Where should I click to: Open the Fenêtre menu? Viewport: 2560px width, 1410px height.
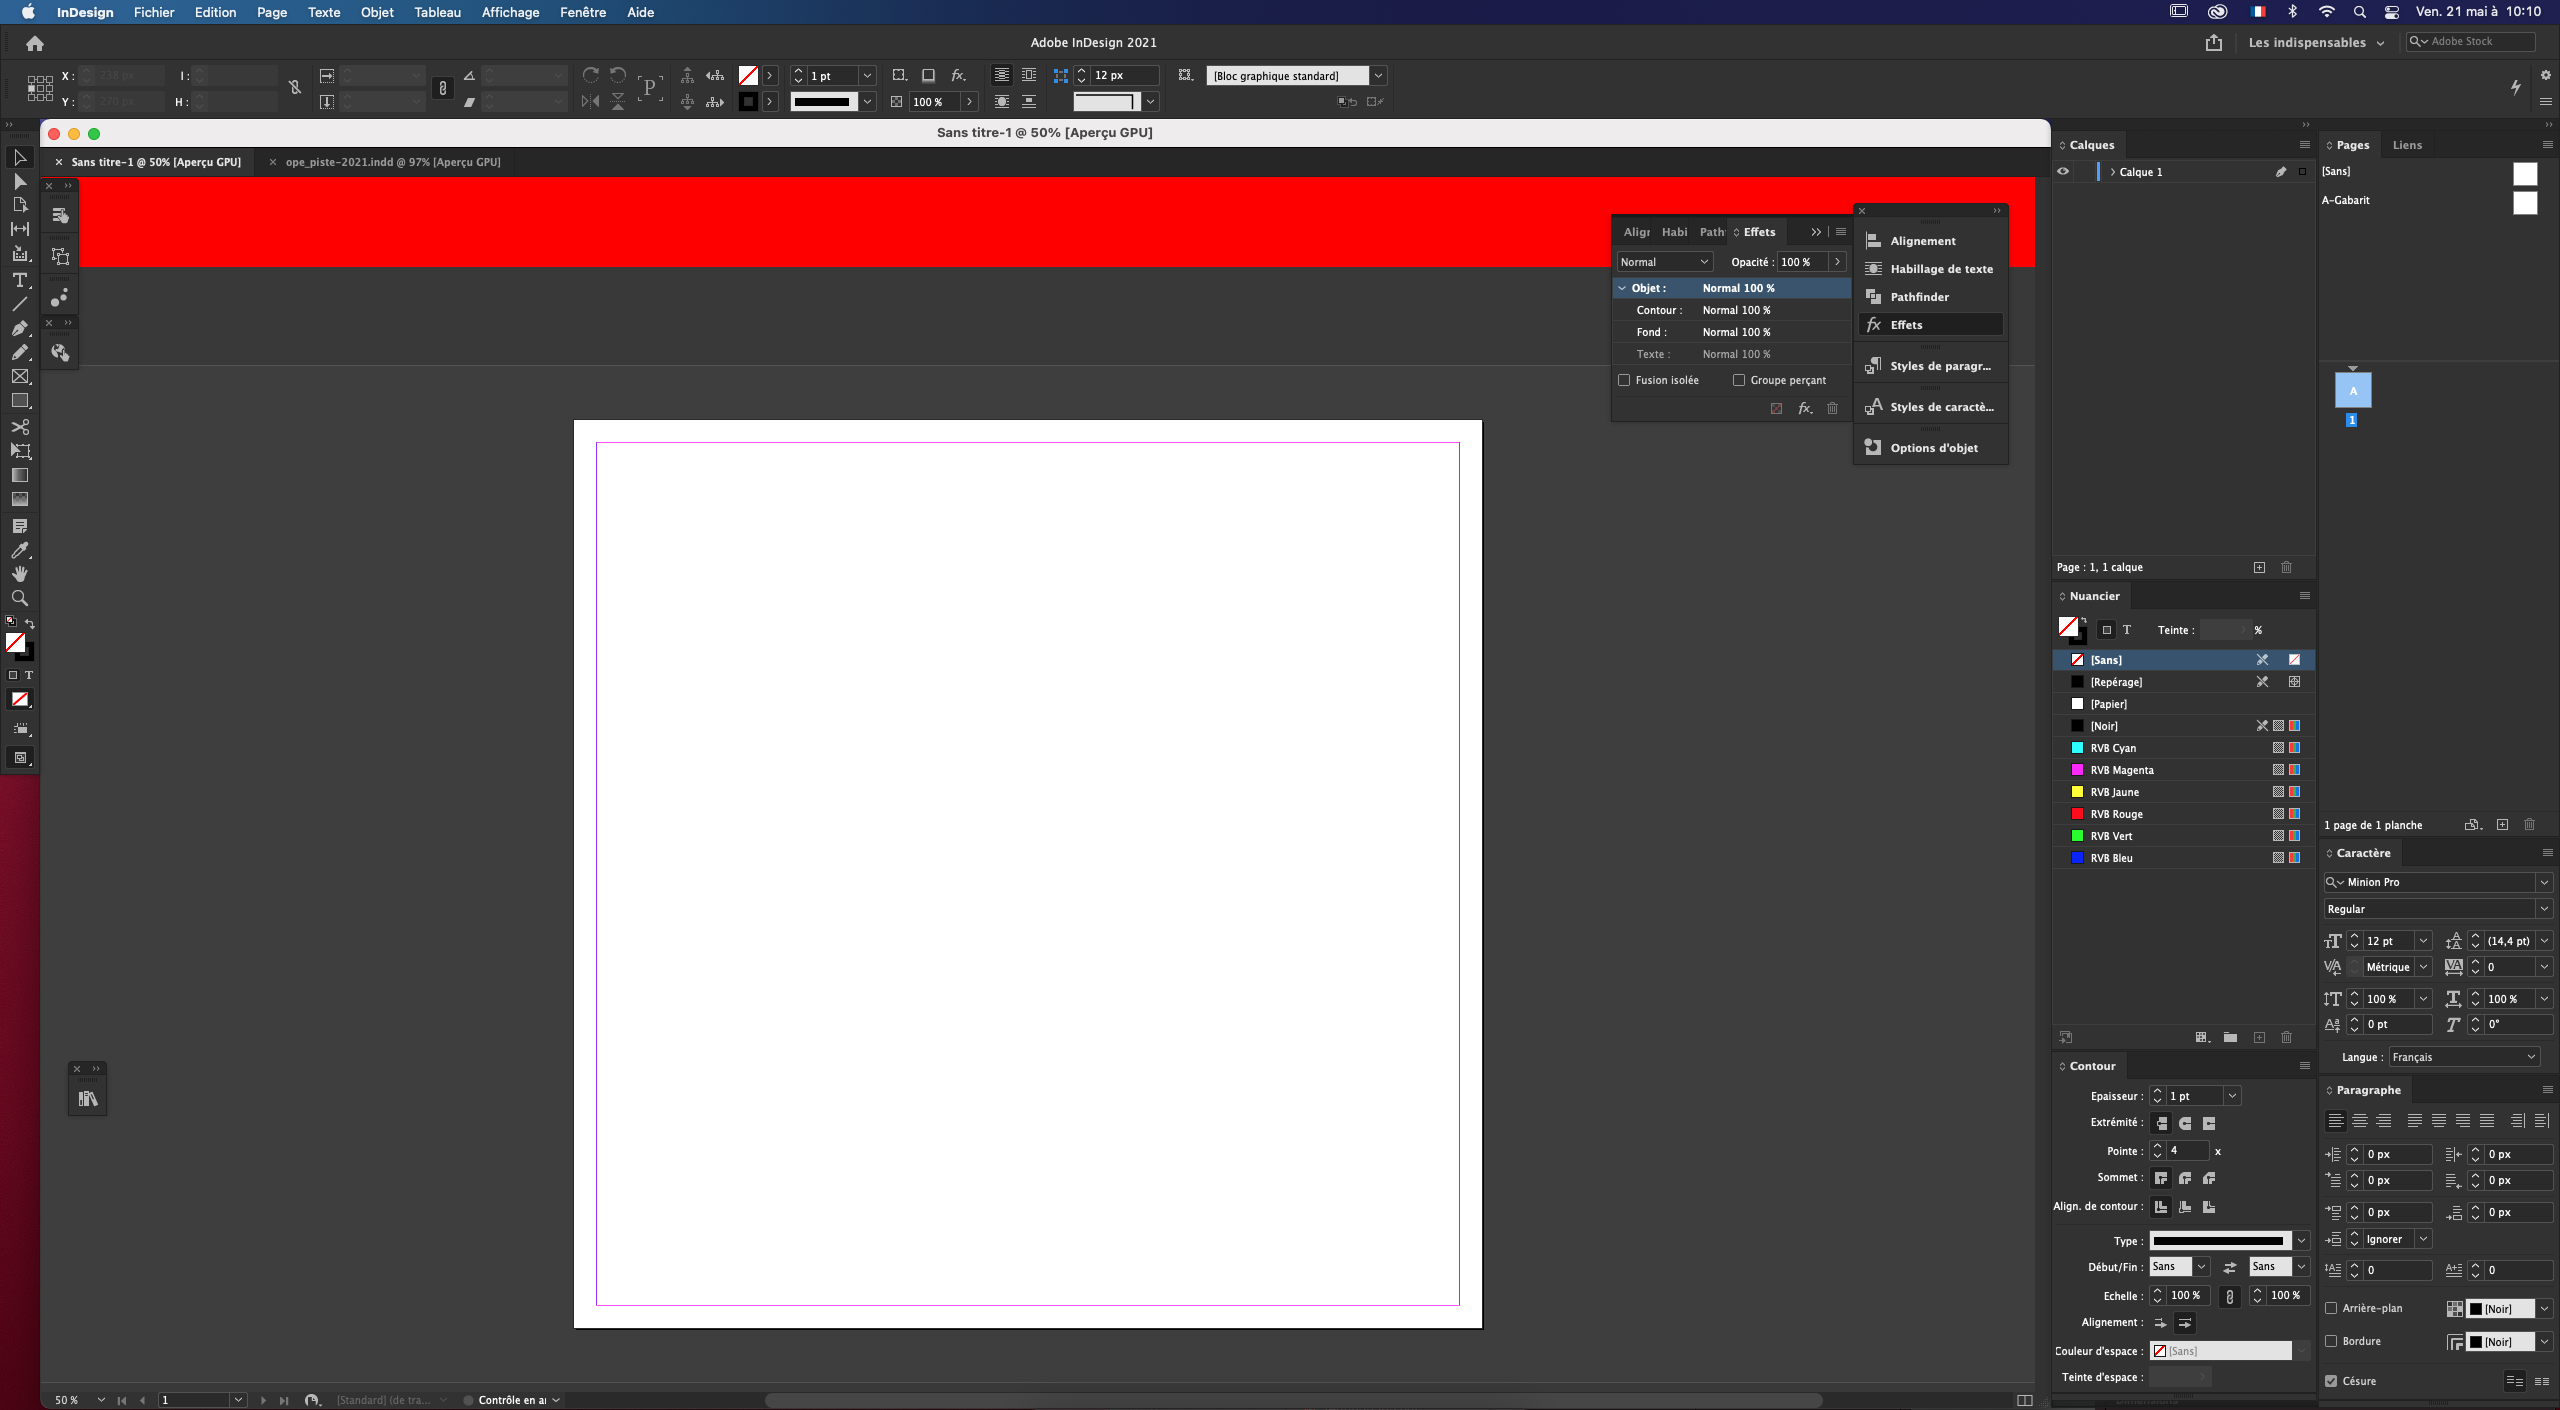tap(585, 12)
